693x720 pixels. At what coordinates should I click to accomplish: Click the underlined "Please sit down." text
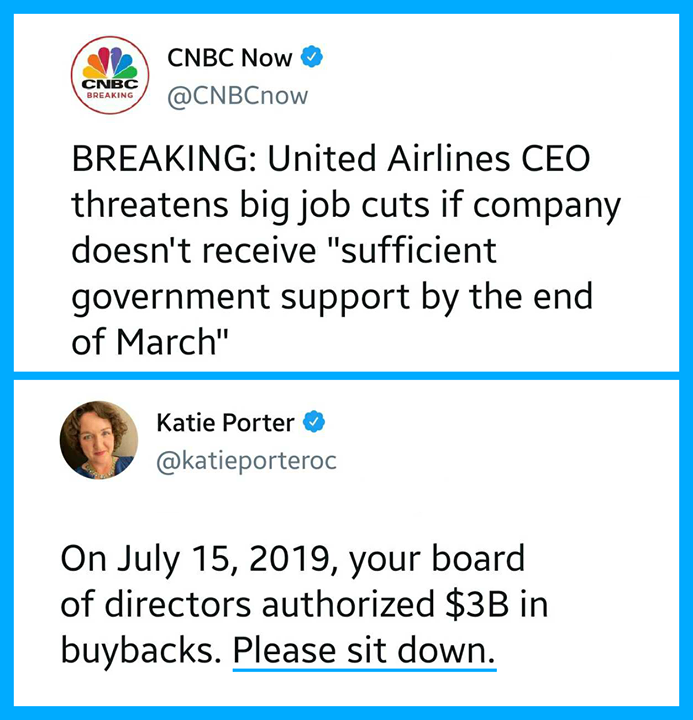tap(364, 651)
